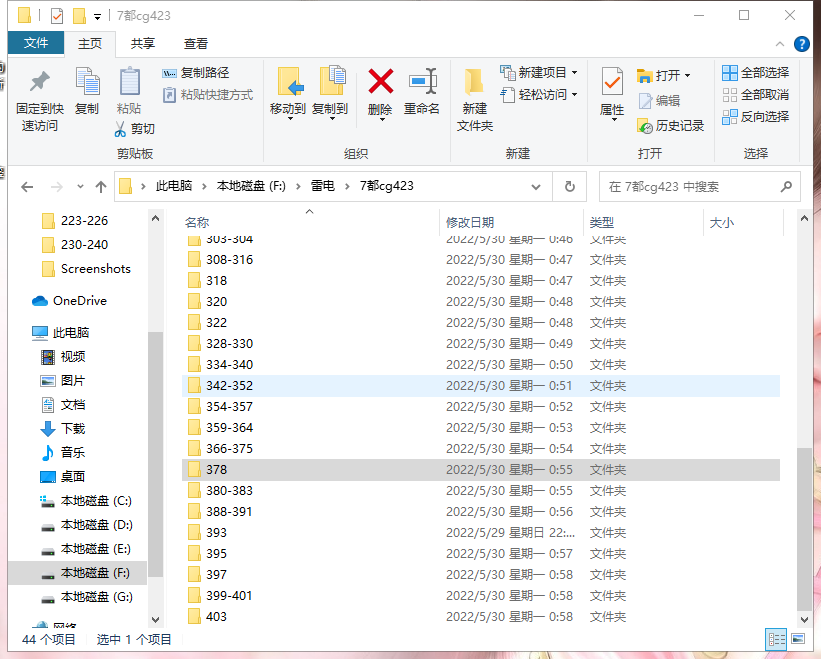Image resolution: width=821 pixels, height=659 pixels.
Task: Click the Delete (删除) red X icon
Action: pyautogui.click(x=380, y=81)
